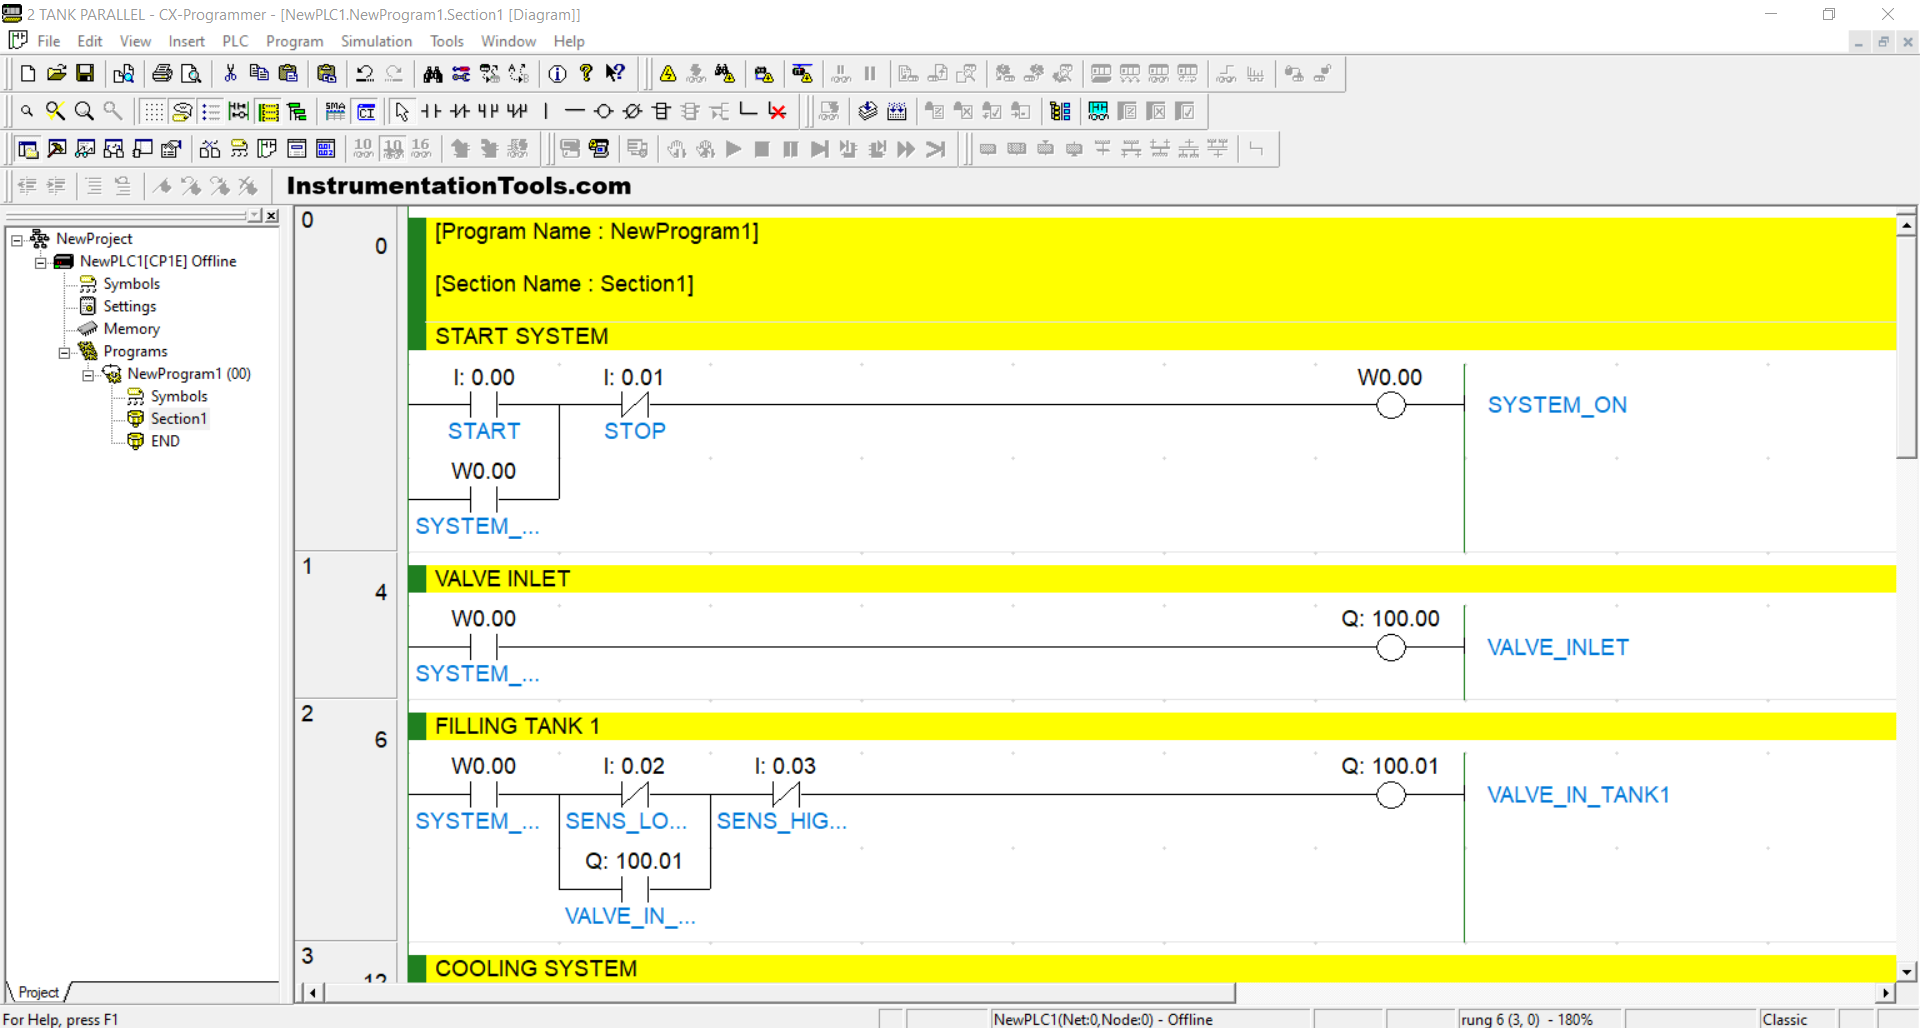
Task: Open the File menu
Action: (49, 41)
